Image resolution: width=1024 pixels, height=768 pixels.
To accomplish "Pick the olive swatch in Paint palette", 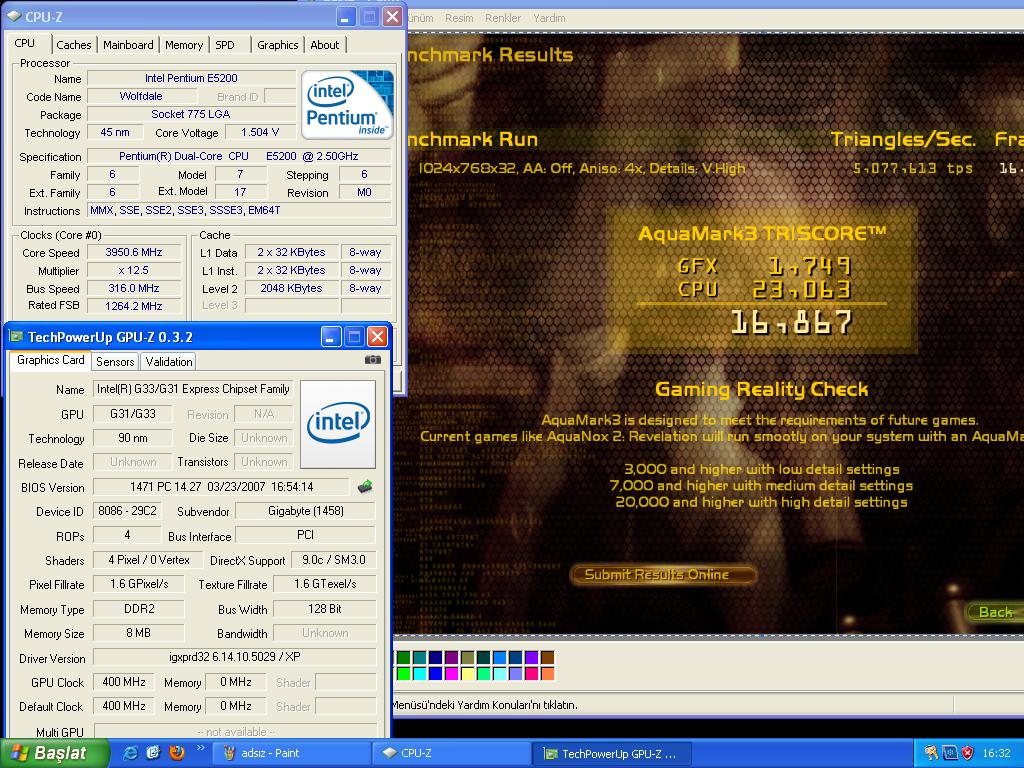I will point(468,658).
